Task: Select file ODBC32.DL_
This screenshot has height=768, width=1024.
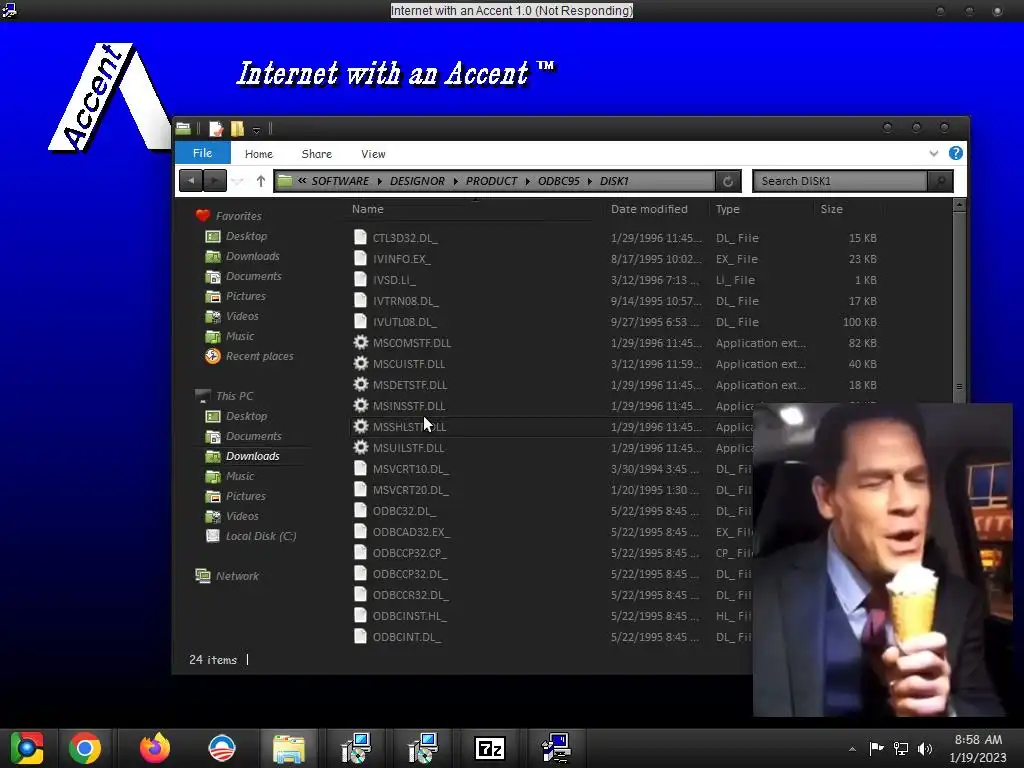Action: tap(404, 511)
